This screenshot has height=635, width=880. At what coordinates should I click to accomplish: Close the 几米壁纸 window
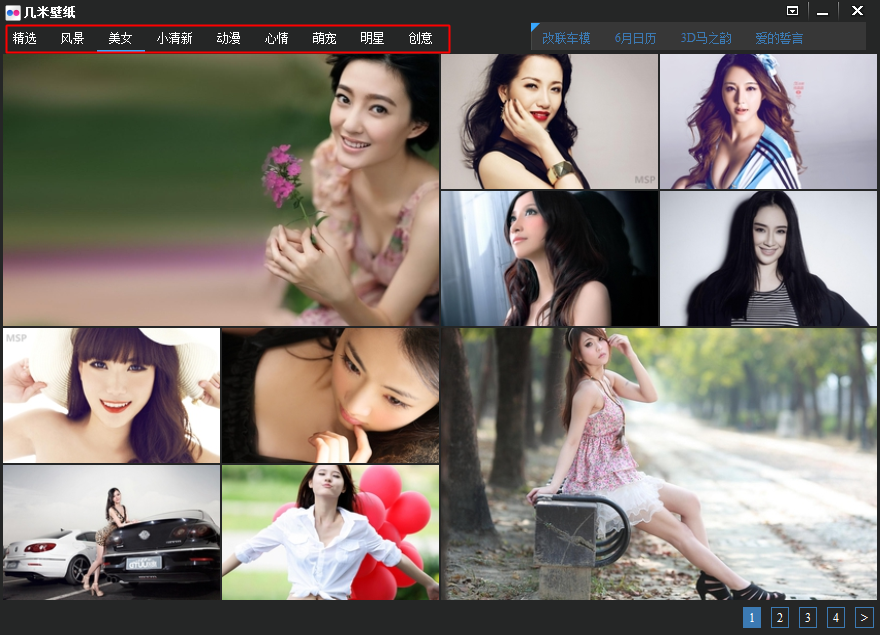(857, 11)
